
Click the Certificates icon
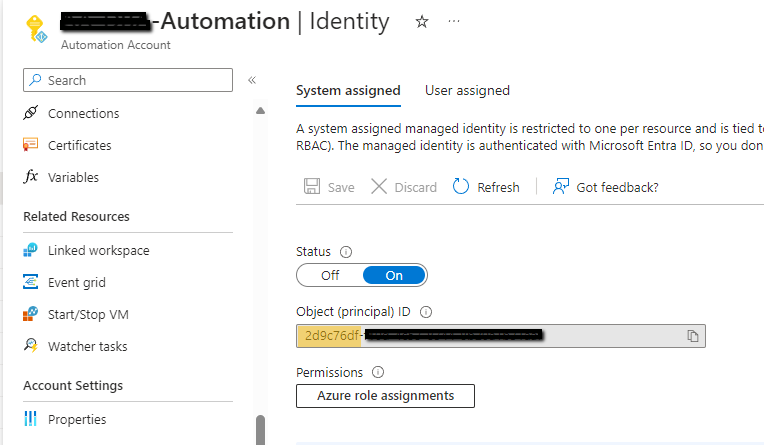point(31,145)
